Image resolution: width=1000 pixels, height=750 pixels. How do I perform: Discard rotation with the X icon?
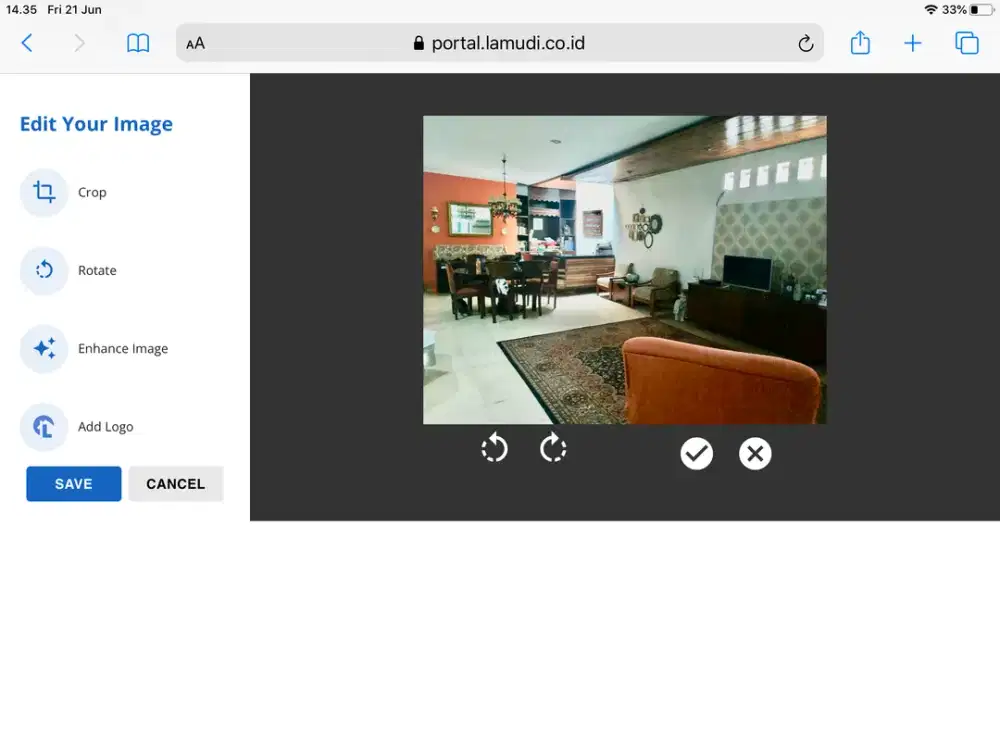click(755, 454)
